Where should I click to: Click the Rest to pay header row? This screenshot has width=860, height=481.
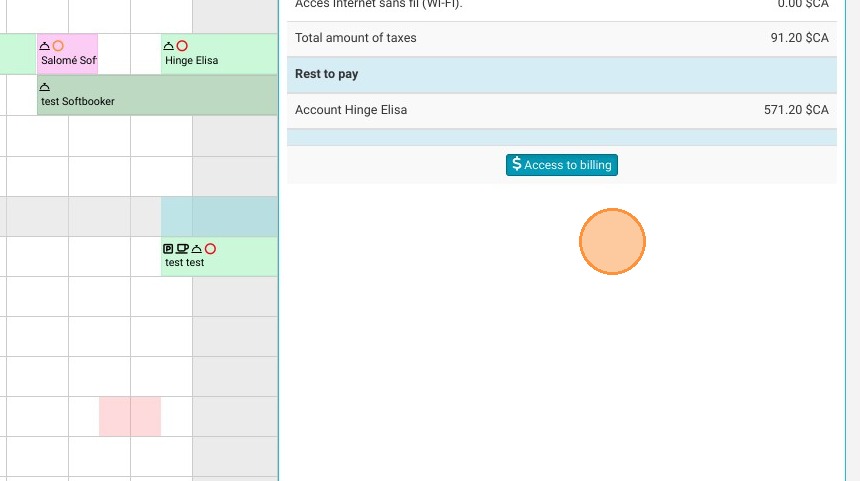[562, 74]
